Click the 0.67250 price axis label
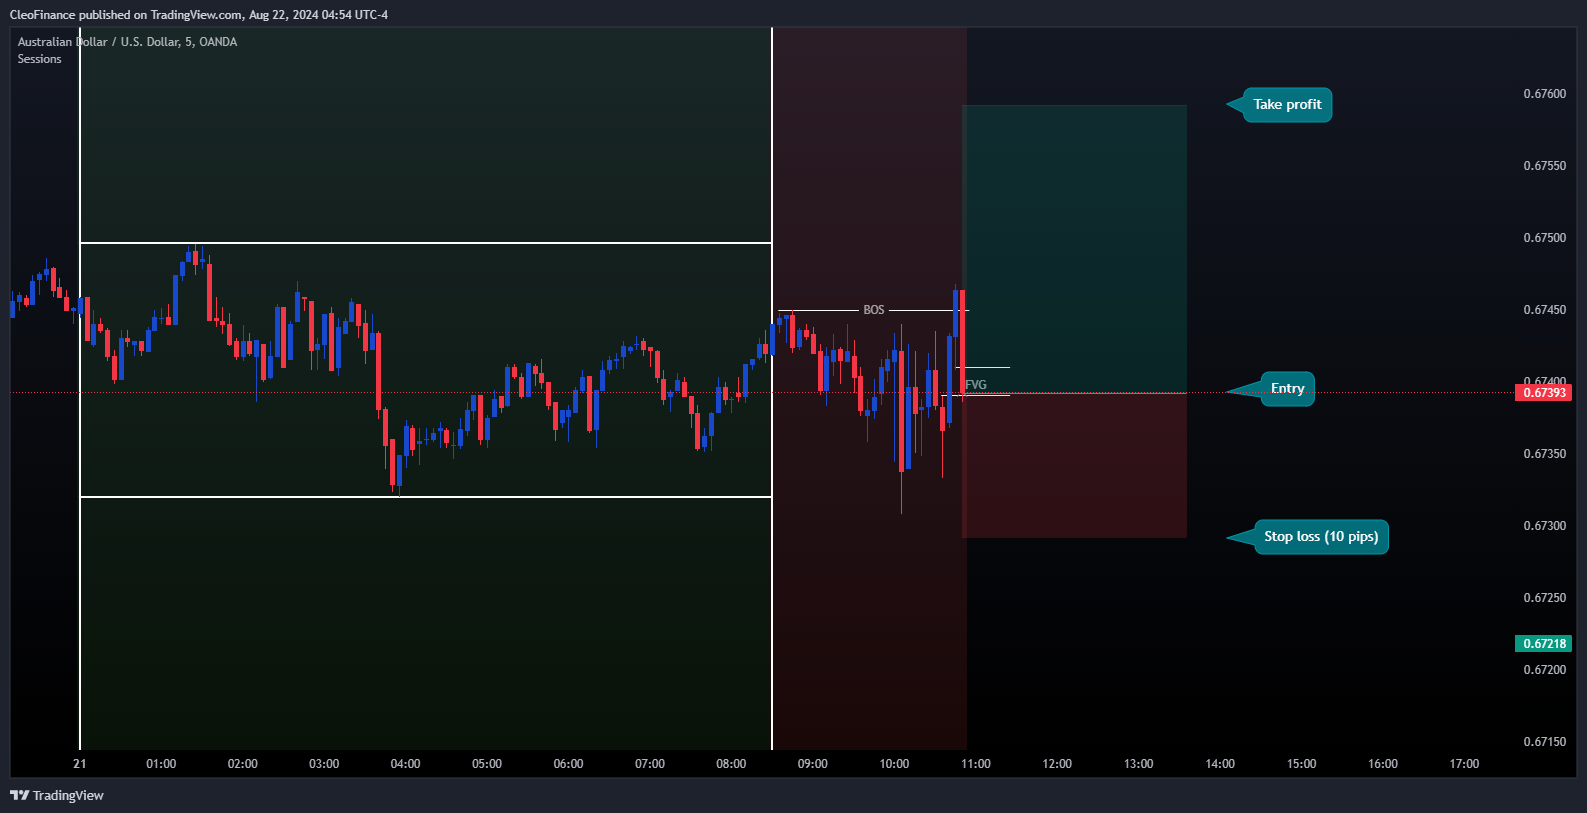This screenshot has width=1587, height=813. coord(1544,598)
